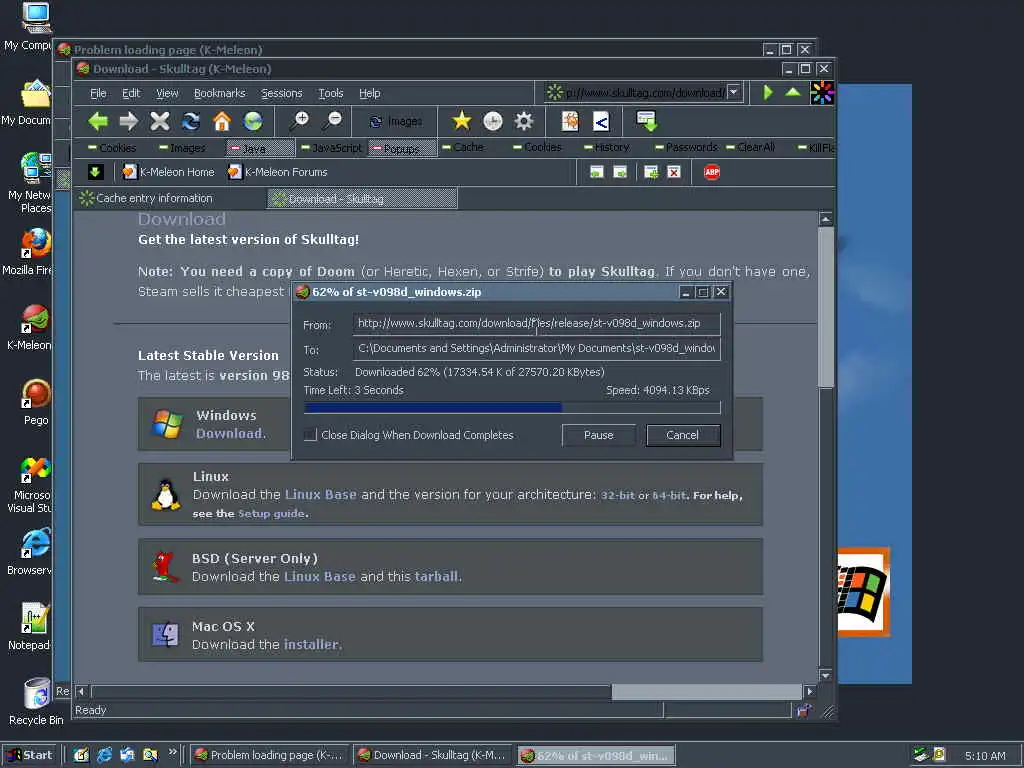Click the vertical scrollbar thumb of page
This screenshot has width=1024, height=768.
point(825,307)
